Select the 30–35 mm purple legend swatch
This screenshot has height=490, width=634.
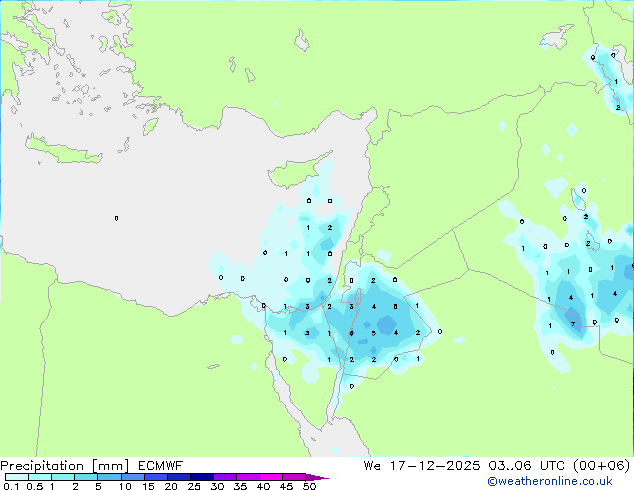pos(225,477)
